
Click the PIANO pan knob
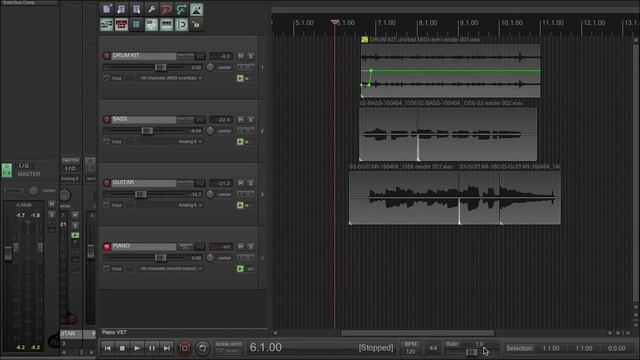point(210,258)
